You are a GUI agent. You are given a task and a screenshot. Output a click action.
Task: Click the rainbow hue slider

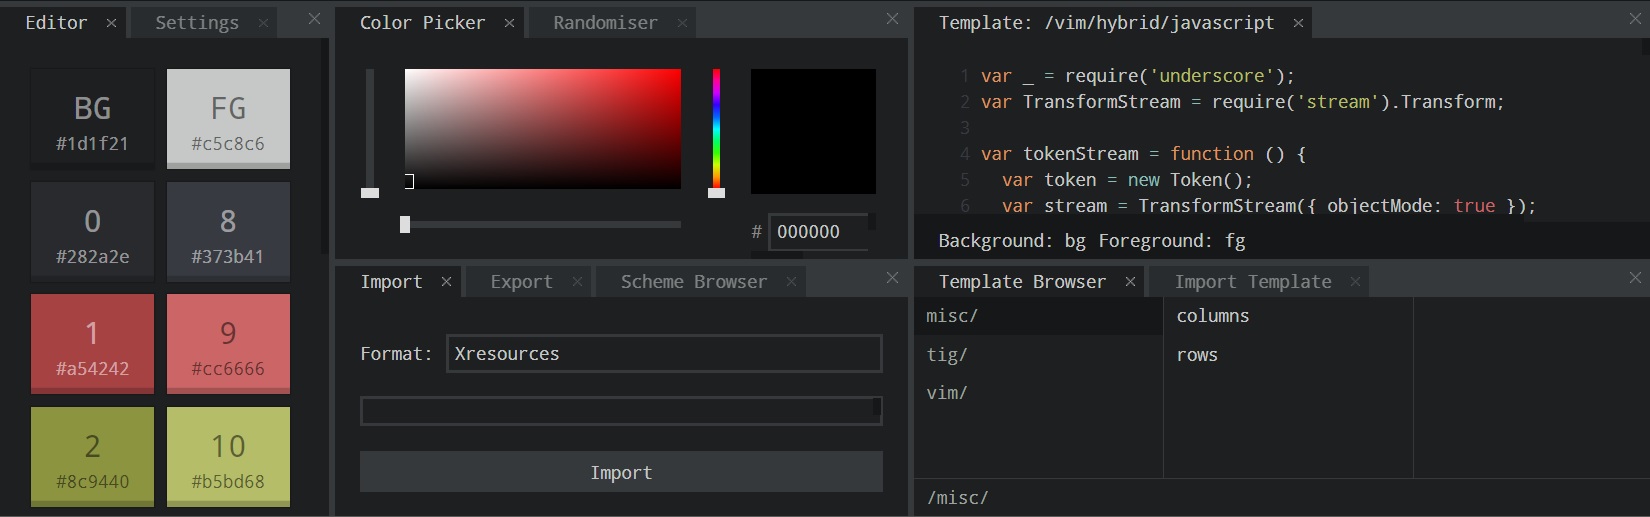coord(716,128)
